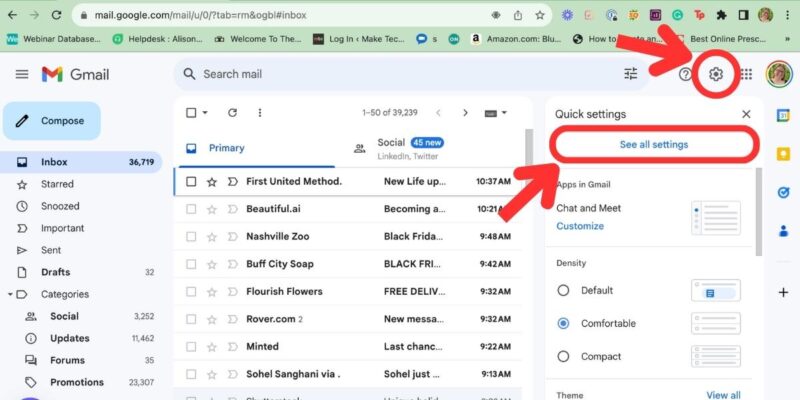Select the First United Method. email checkbox
The width and height of the screenshot is (800, 400).
(x=191, y=182)
